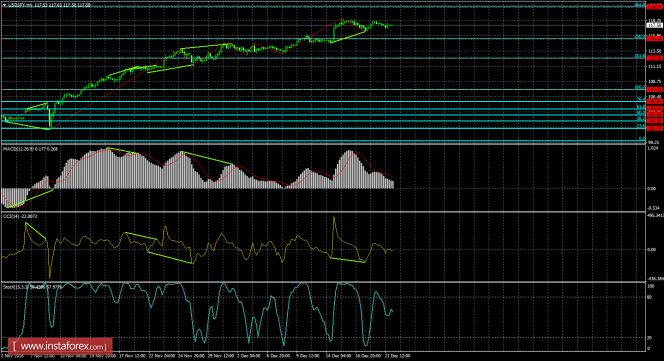The width and height of the screenshot is (664, 361).
Task: Select the 107.82 red Fibonacci price tag
Action: pos(655,89)
